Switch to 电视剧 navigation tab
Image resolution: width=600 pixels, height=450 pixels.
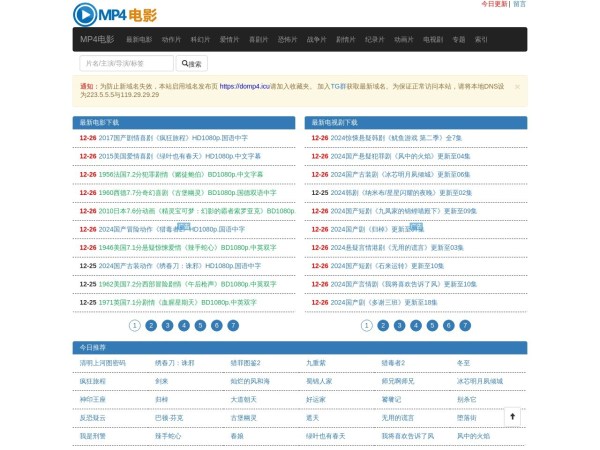433,40
